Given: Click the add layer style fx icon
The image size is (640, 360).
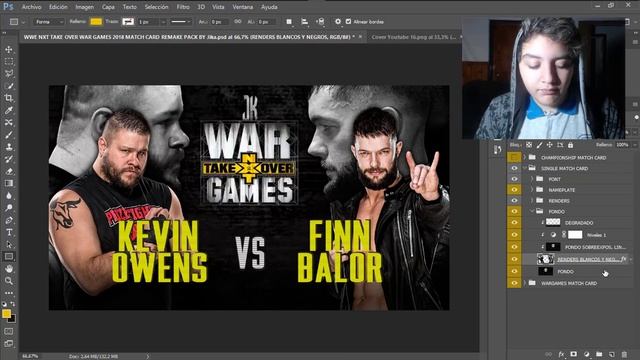Looking at the screenshot, I should click(561, 354).
